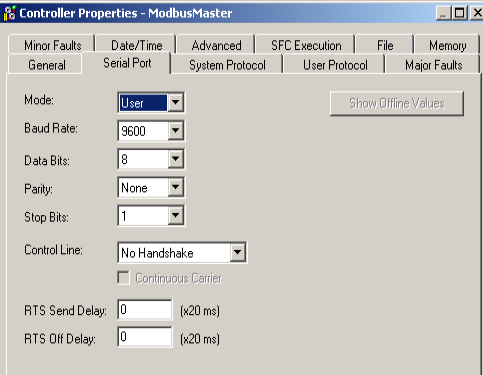Viewport: 483px width, 375px height.
Task: Expand the Data Bits dropdown
Action: click(x=175, y=159)
